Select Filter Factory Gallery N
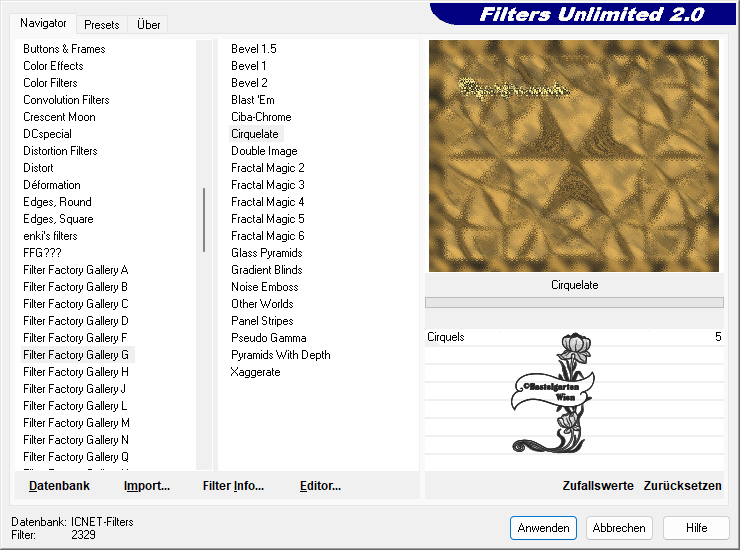Image resolution: width=740 pixels, height=550 pixels. tap(76, 440)
